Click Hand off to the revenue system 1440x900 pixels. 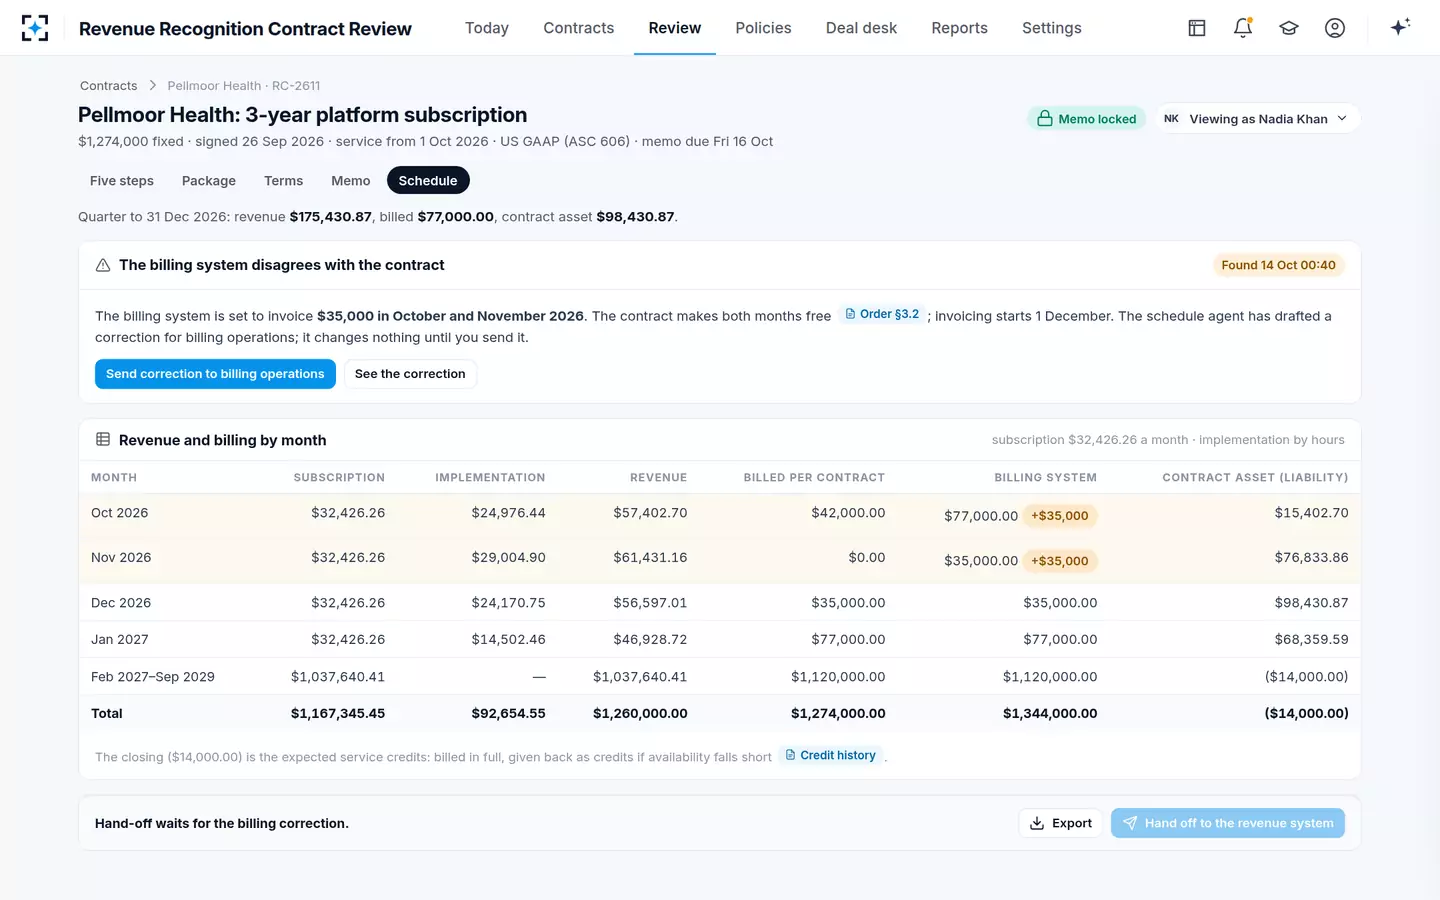tap(1228, 823)
